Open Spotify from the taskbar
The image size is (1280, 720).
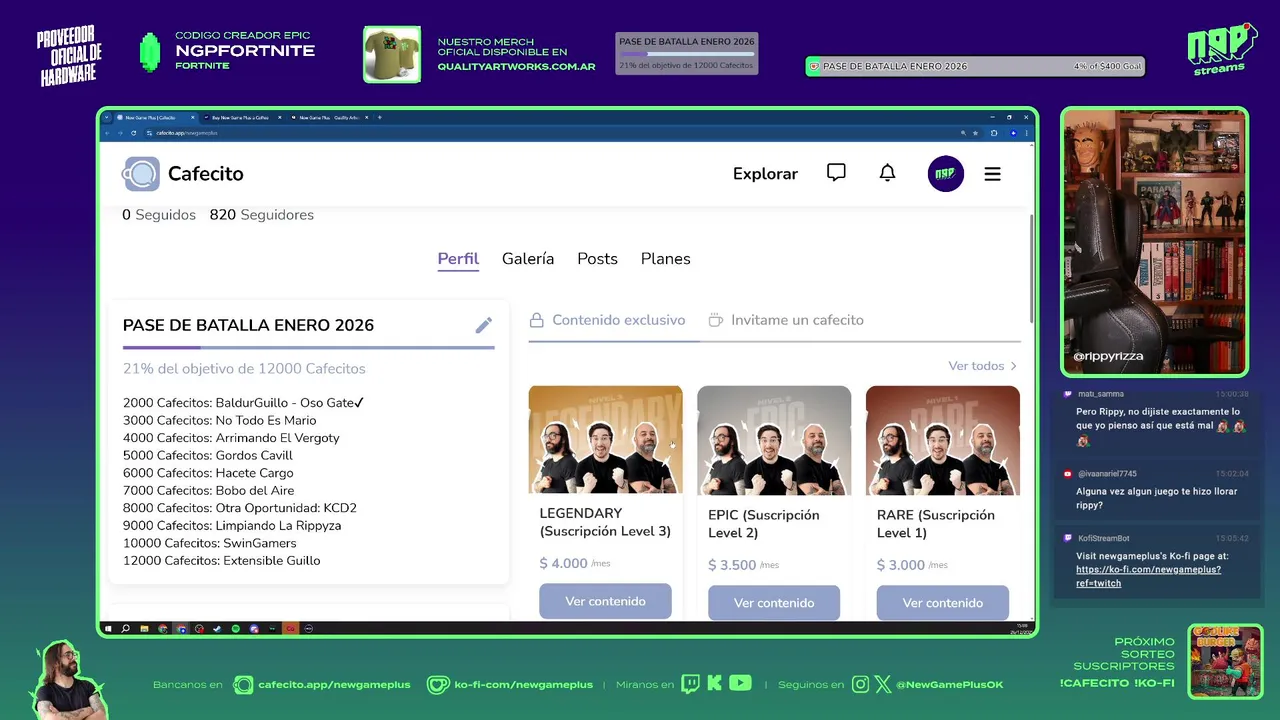pos(236,629)
